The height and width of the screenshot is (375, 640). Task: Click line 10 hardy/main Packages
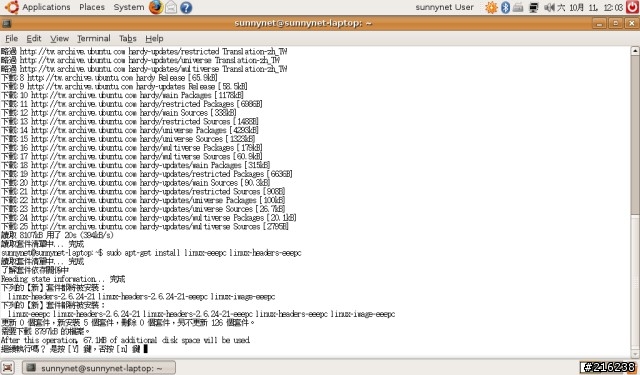click(x=122, y=95)
